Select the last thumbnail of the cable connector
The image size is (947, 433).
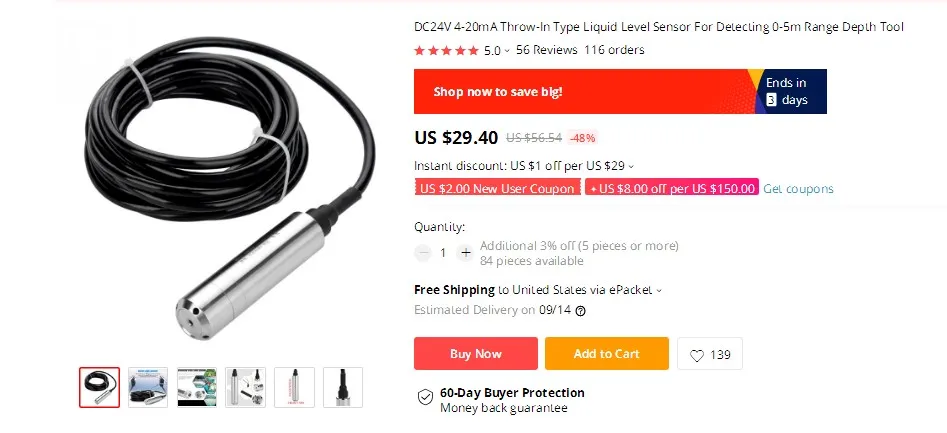[343, 387]
